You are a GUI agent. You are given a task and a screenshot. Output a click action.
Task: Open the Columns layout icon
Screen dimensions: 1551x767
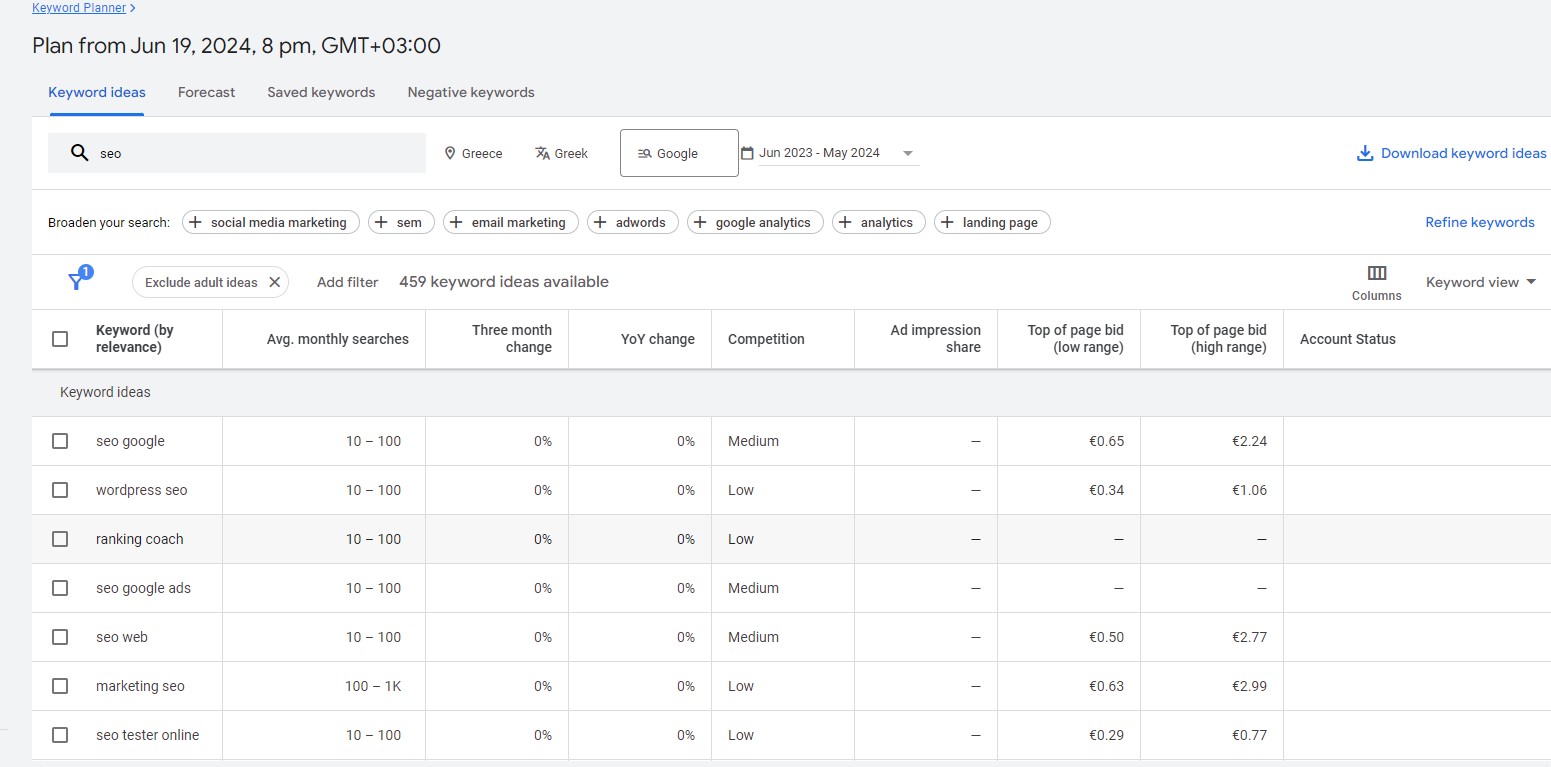(x=1376, y=273)
